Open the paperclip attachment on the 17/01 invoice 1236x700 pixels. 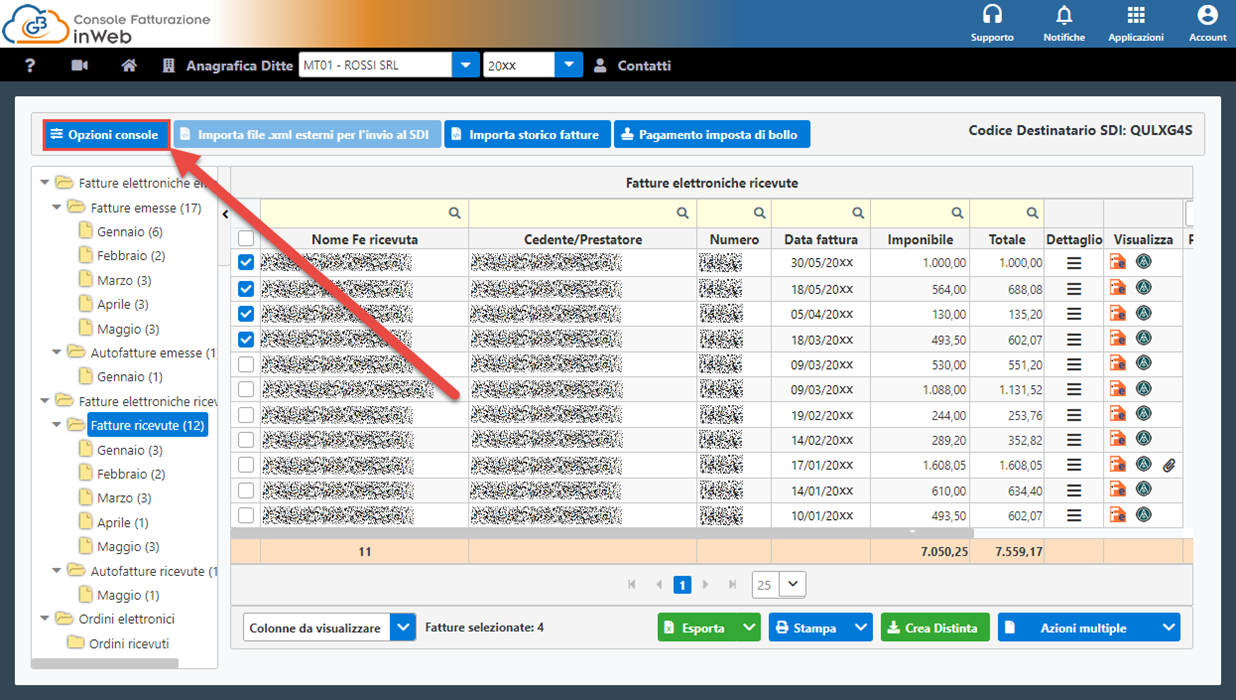tap(1169, 465)
